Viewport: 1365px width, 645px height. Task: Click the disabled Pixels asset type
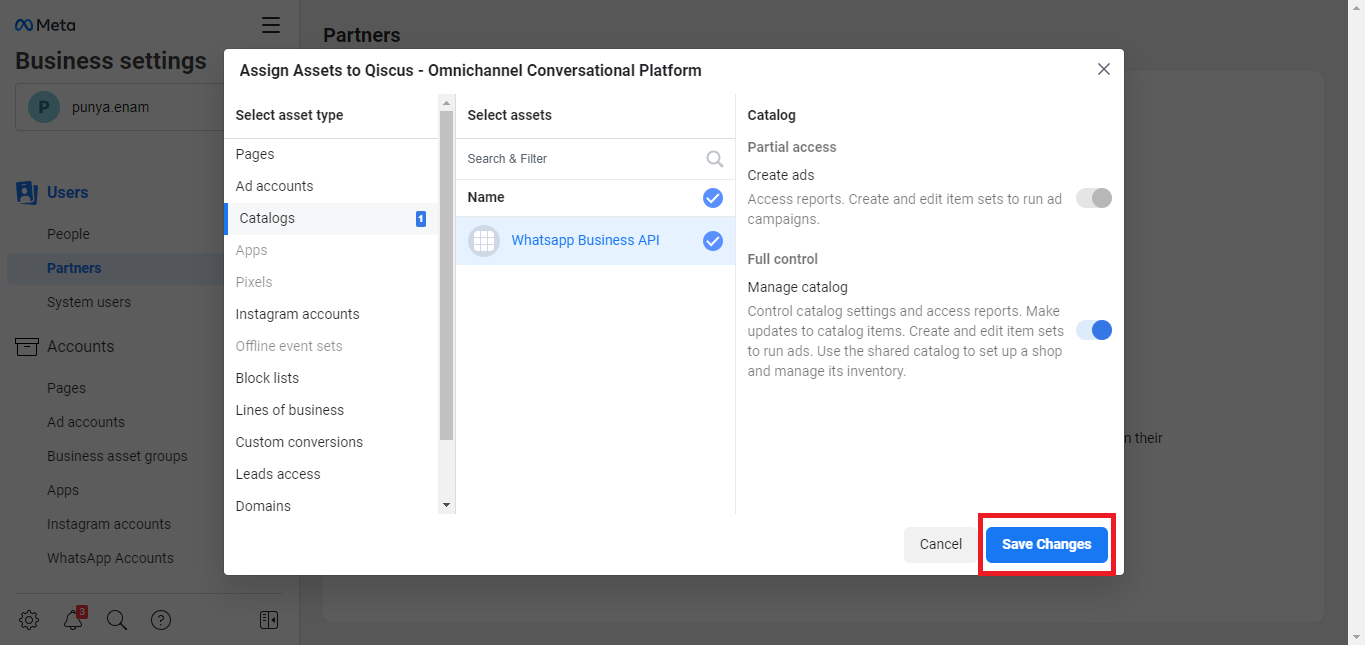click(x=254, y=282)
